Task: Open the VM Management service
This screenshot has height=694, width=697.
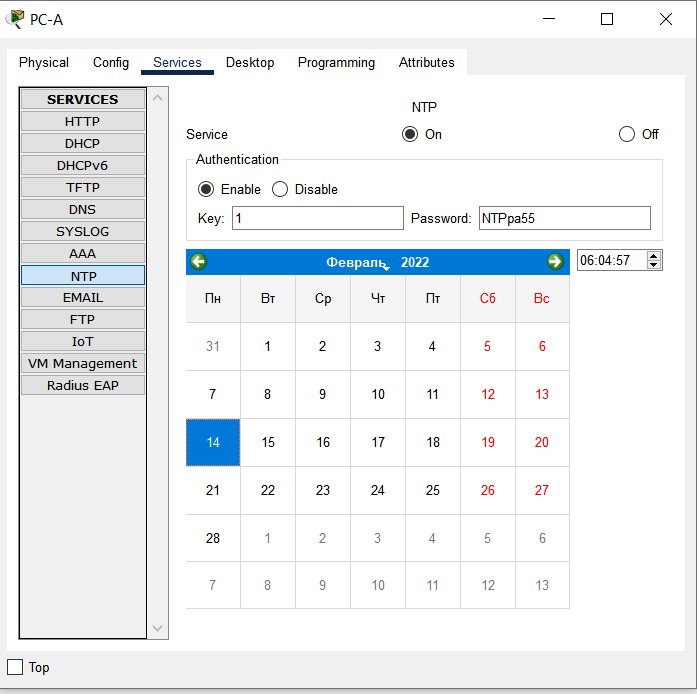Action: coord(83,363)
